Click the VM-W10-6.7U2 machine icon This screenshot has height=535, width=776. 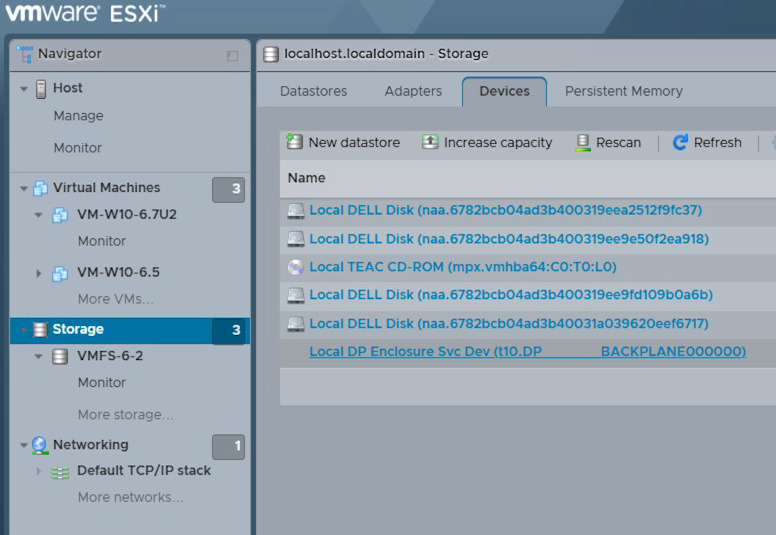click(x=60, y=215)
